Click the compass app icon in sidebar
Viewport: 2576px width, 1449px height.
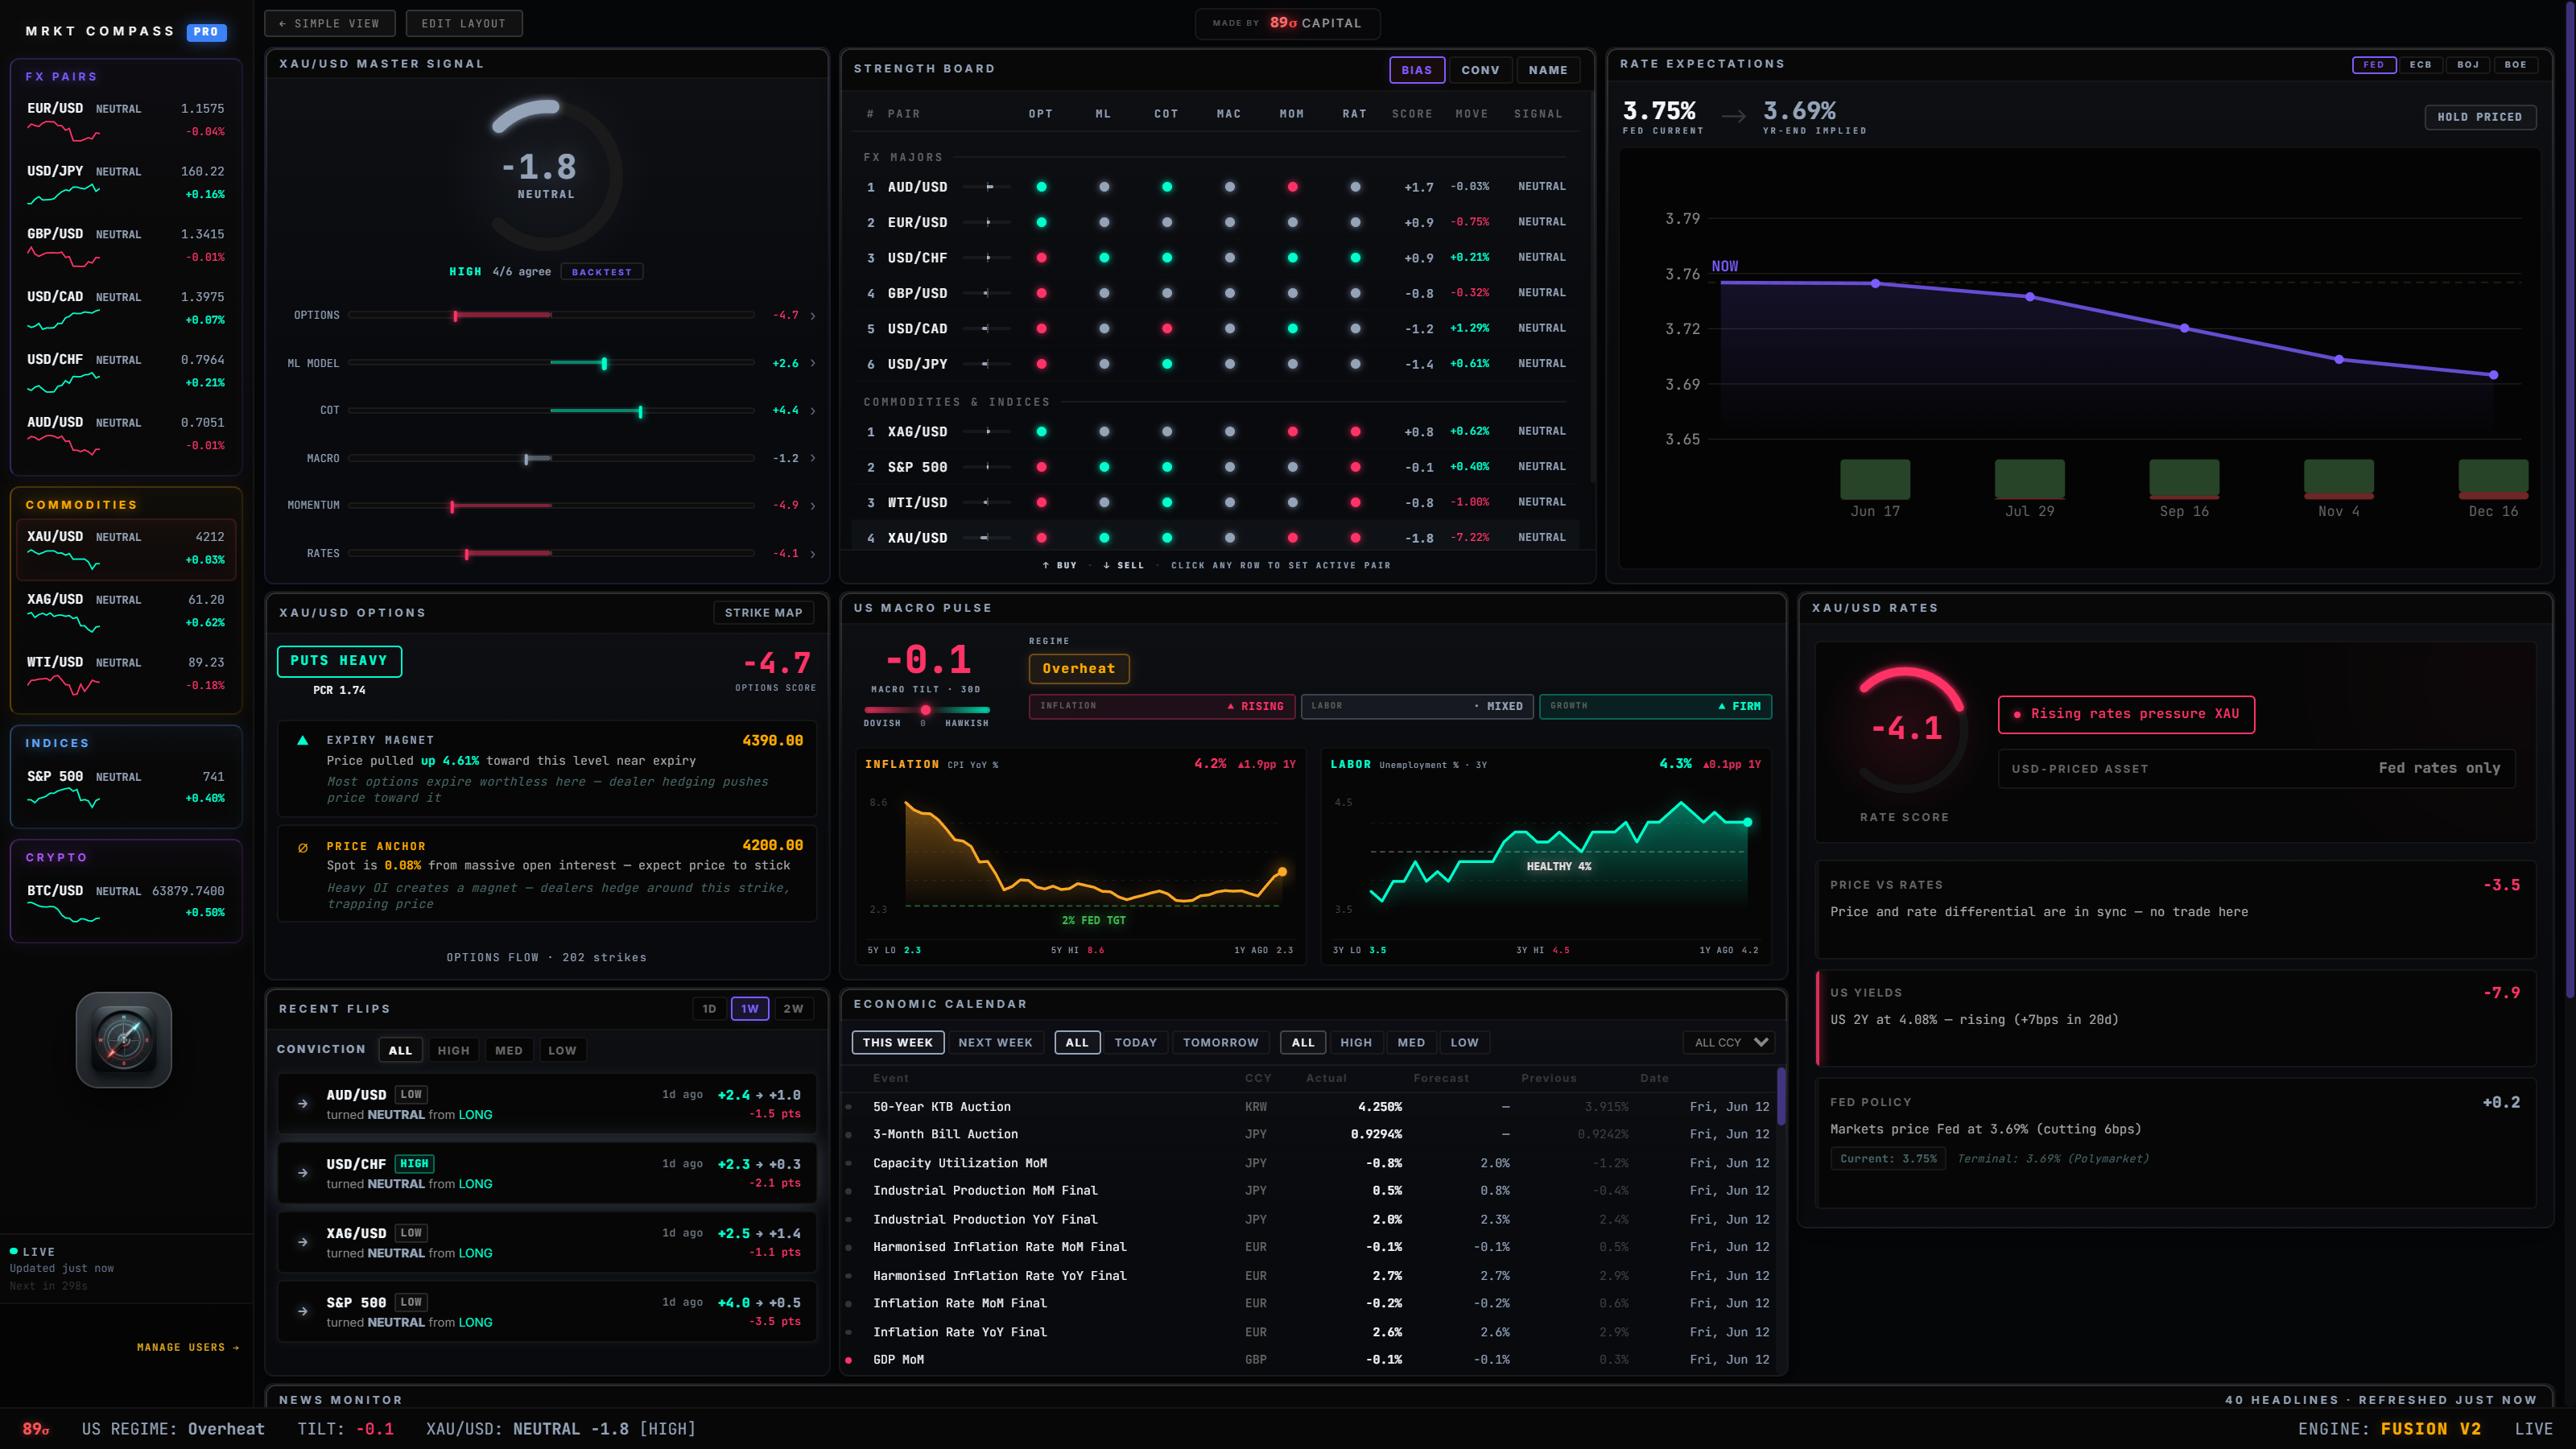[x=124, y=1040]
